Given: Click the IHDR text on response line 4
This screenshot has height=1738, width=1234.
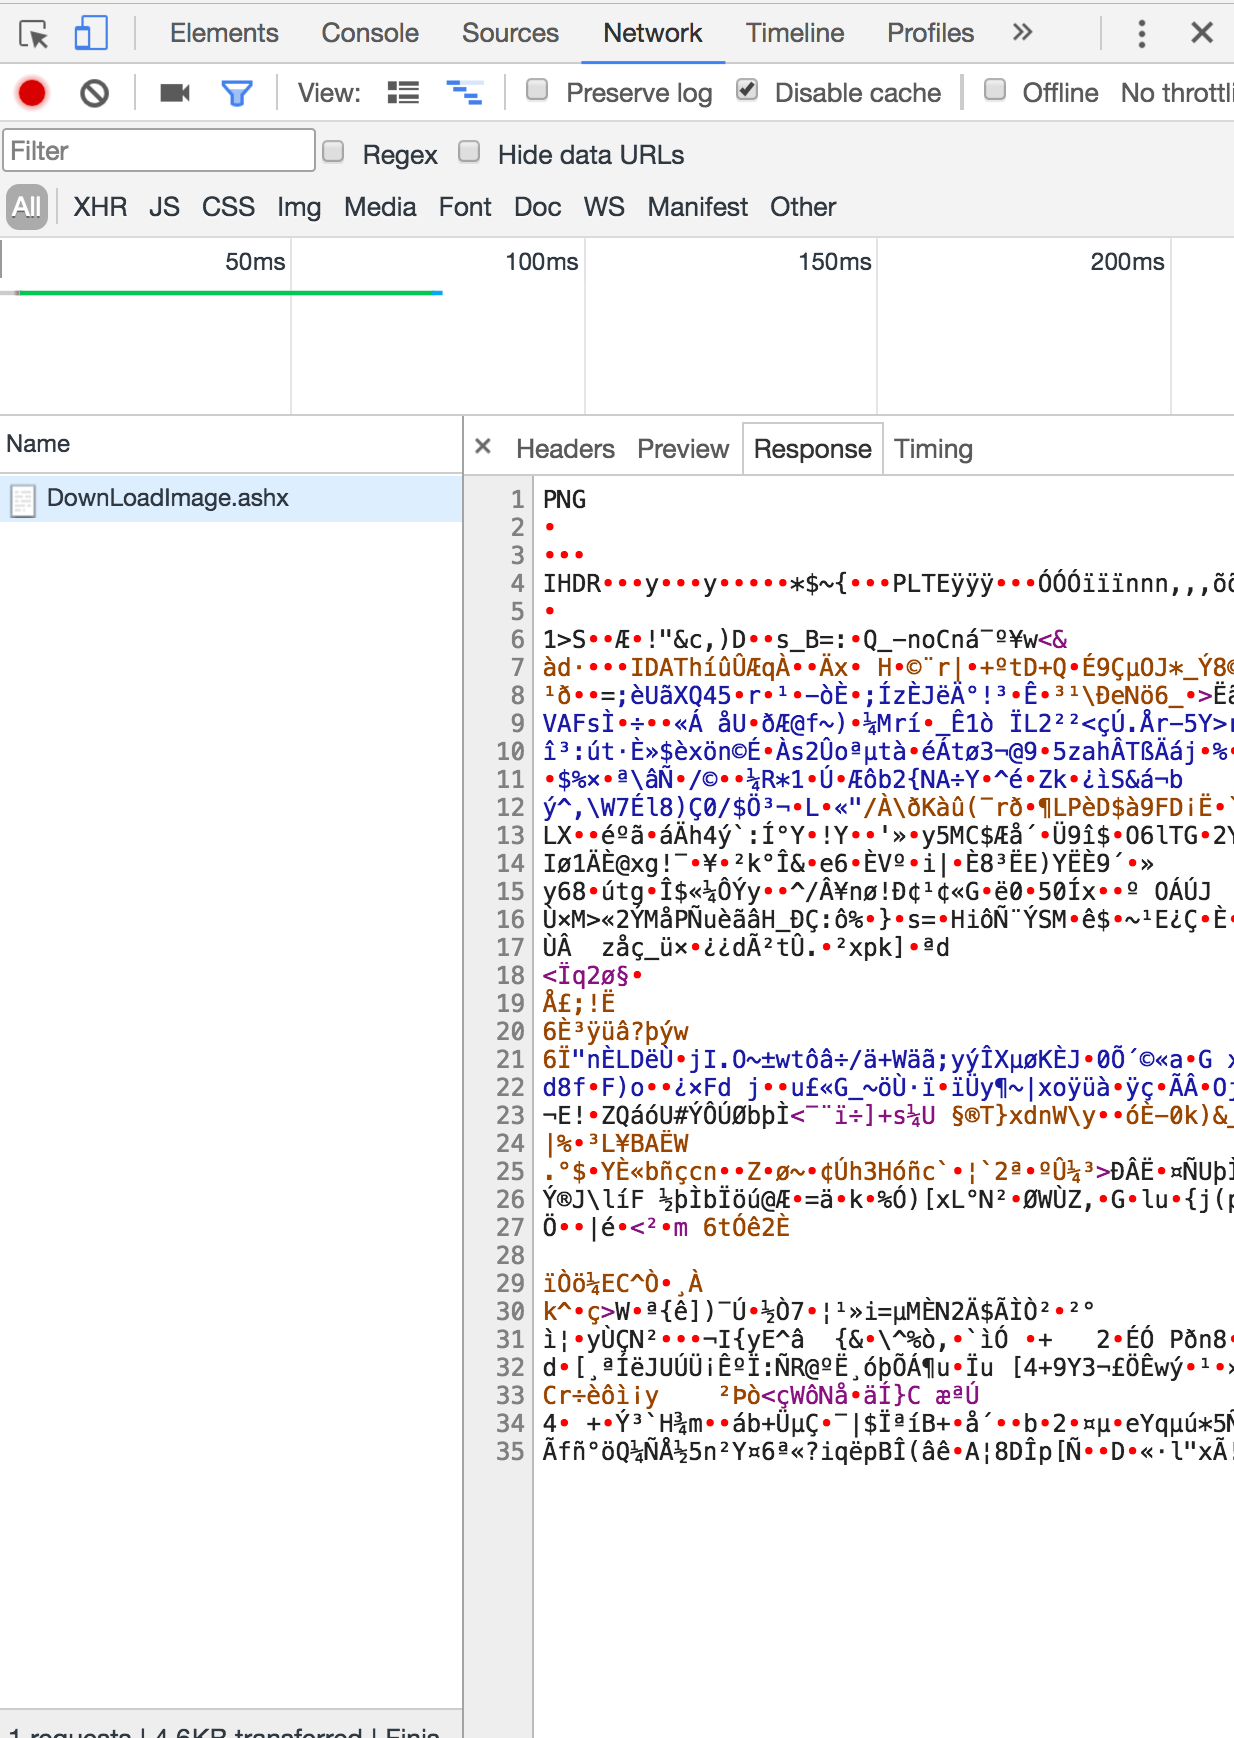Looking at the screenshot, I should tap(572, 583).
